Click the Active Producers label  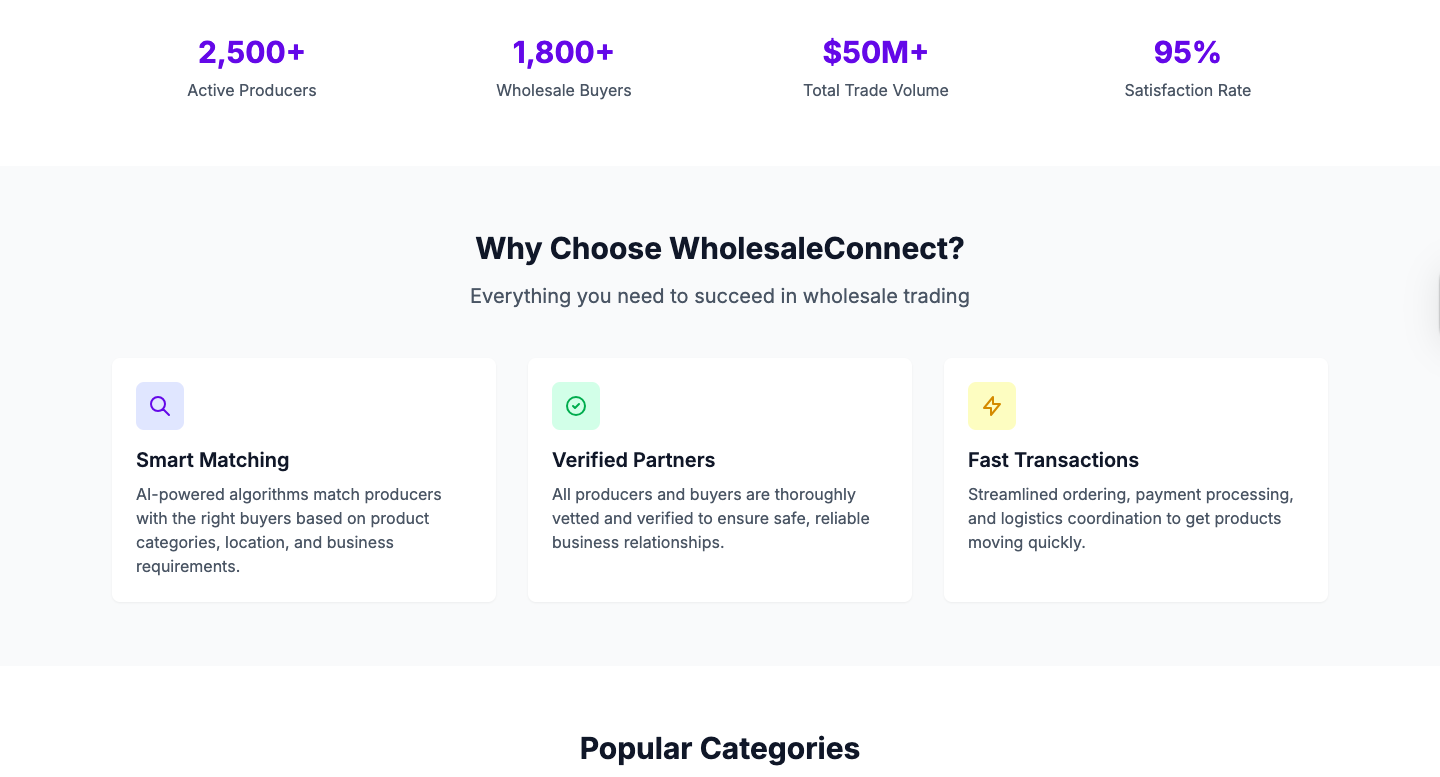click(x=252, y=90)
